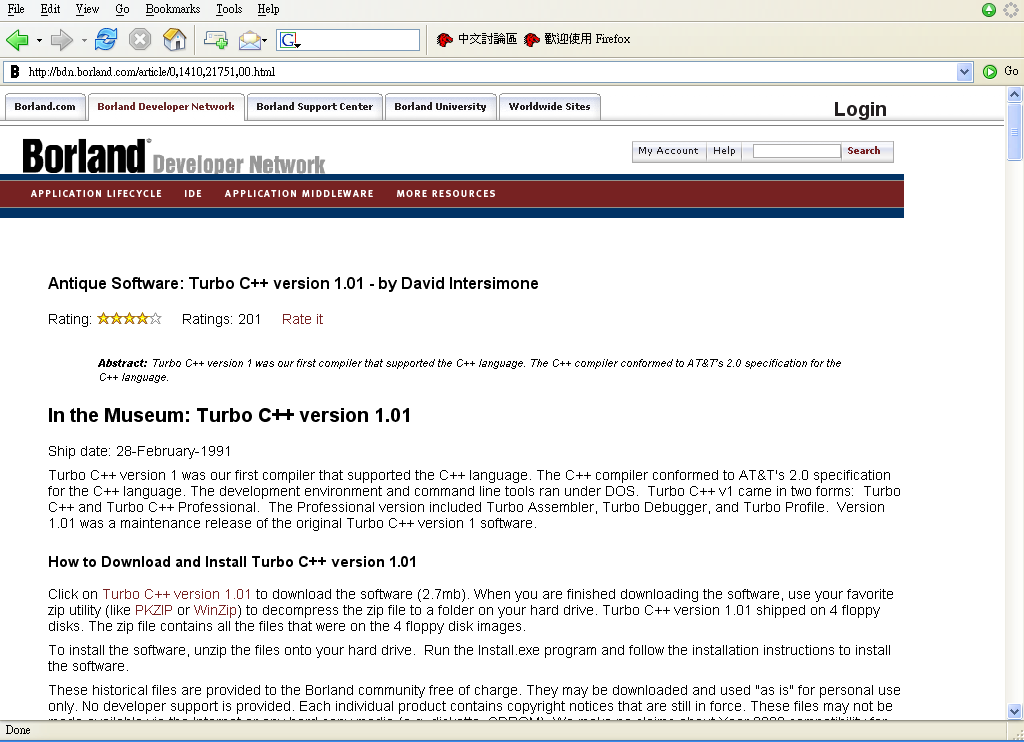Click the page favicon in the address bar
Screen dimensions: 1024x742
point(14,72)
